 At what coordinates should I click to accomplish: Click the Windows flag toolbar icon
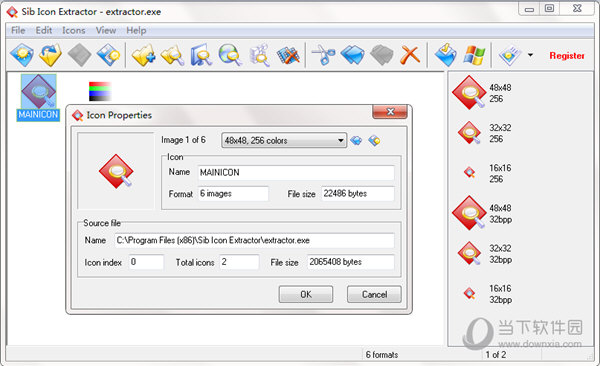click(x=474, y=55)
